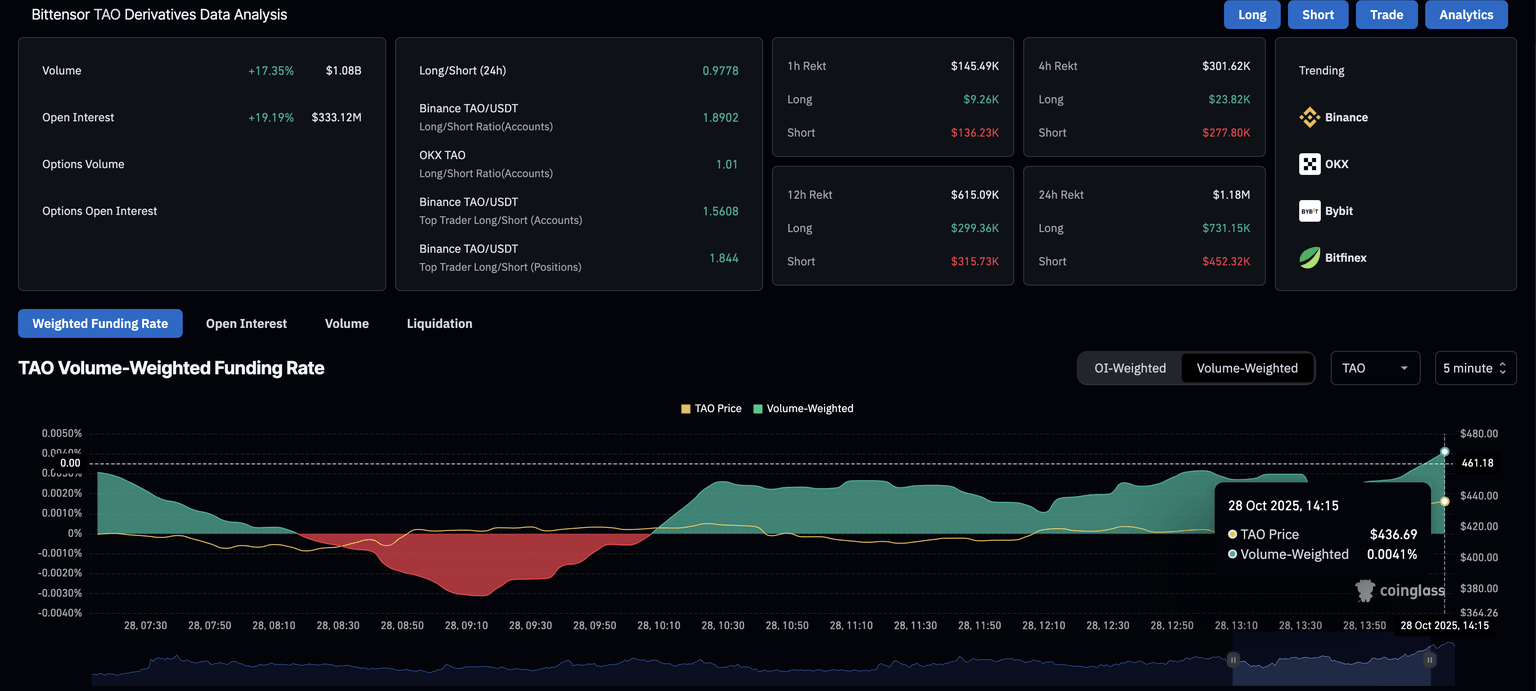Click the Trade button
The width and height of the screenshot is (1536, 691).
coord(1386,15)
